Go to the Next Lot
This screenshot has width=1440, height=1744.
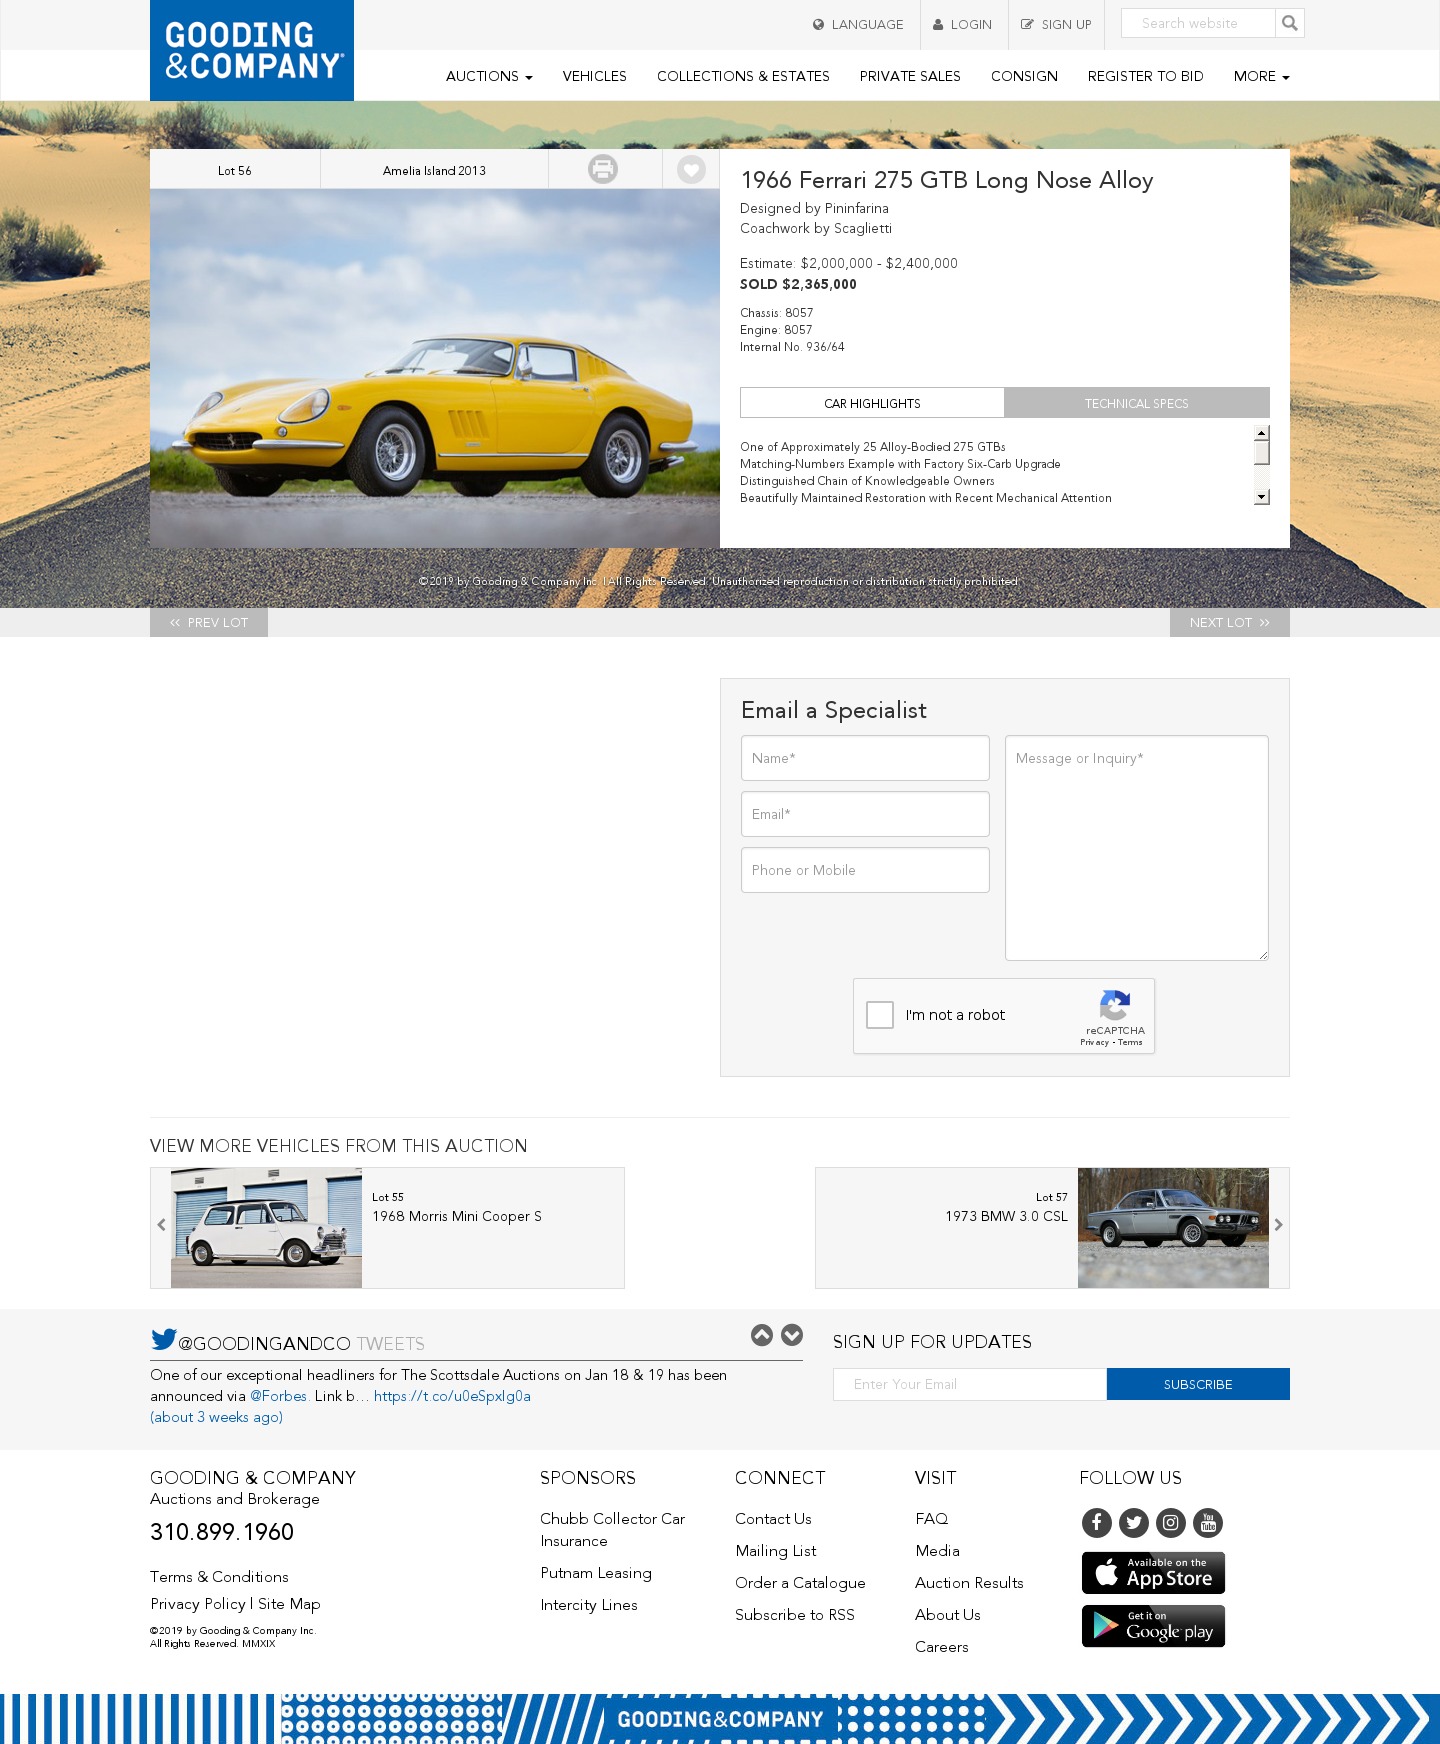point(1230,622)
